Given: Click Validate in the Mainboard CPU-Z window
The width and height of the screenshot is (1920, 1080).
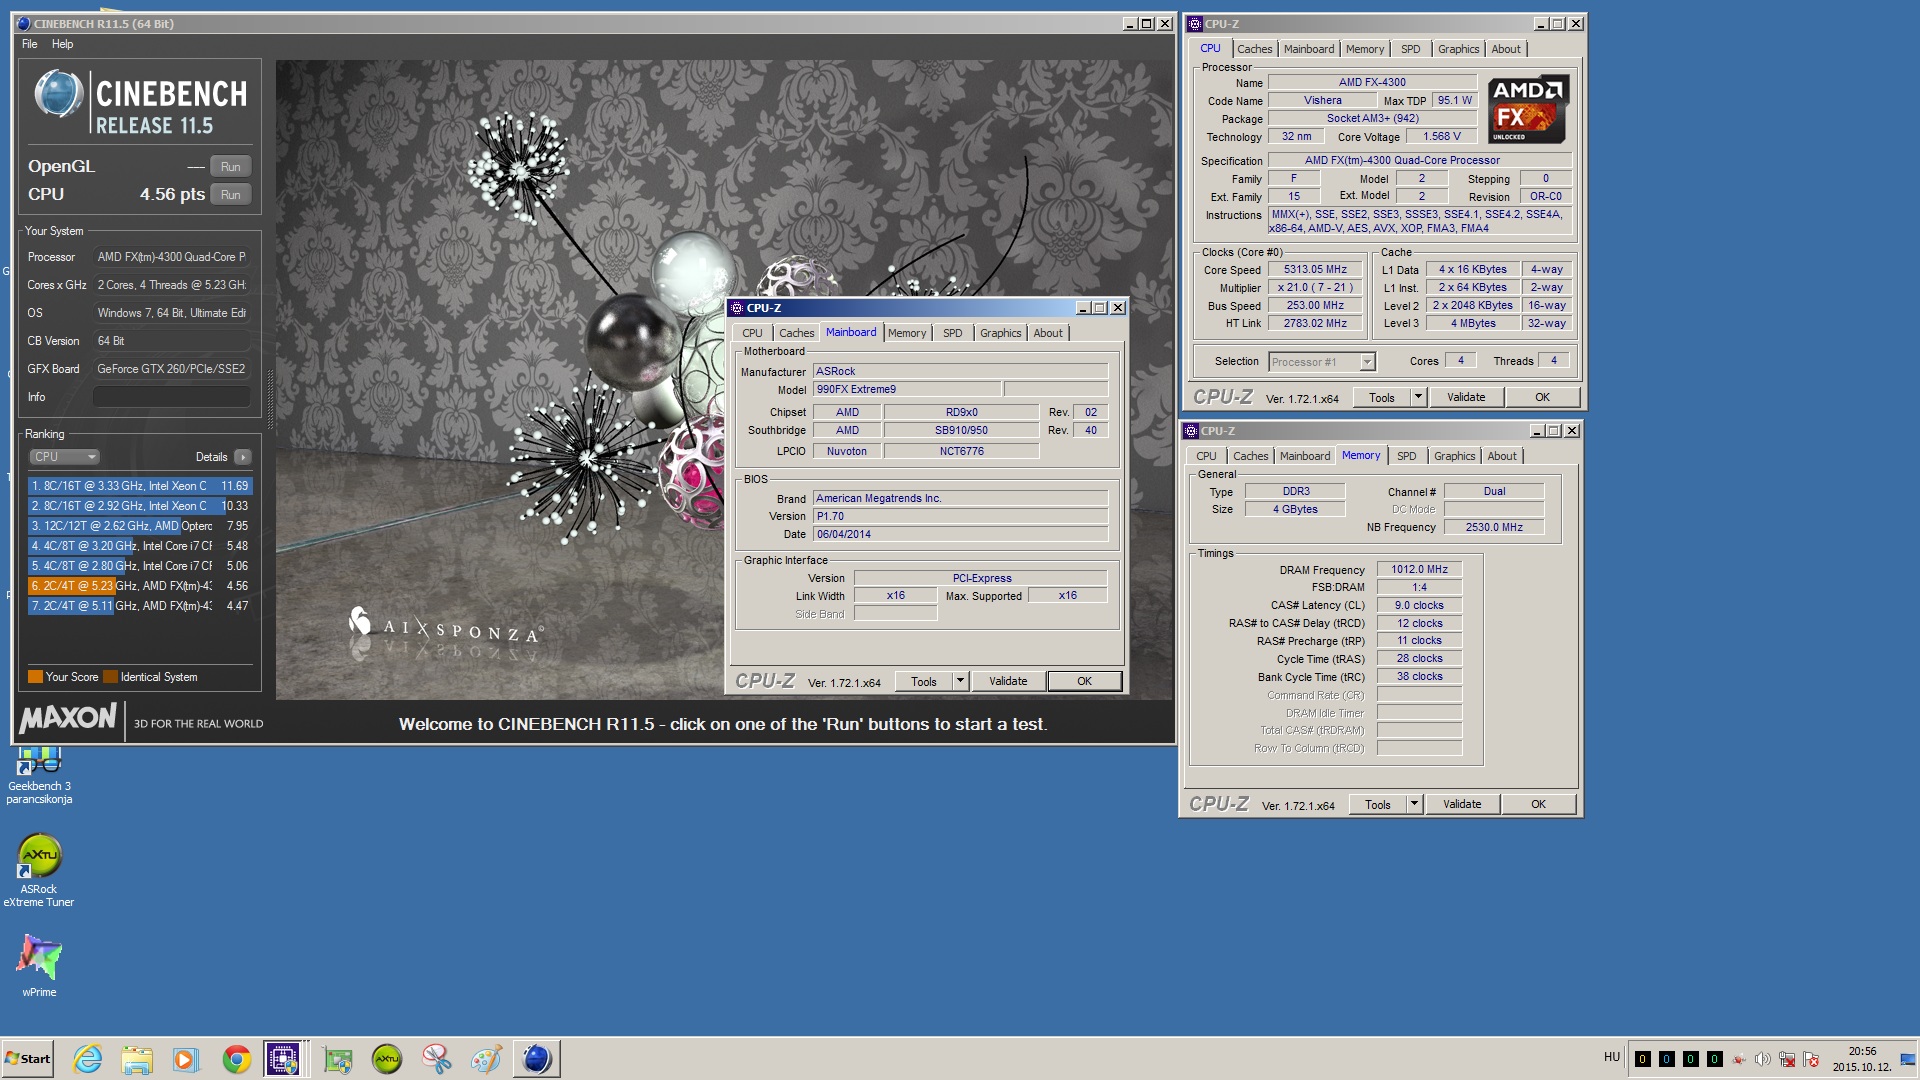Looking at the screenshot, I should pos(1008,681).
